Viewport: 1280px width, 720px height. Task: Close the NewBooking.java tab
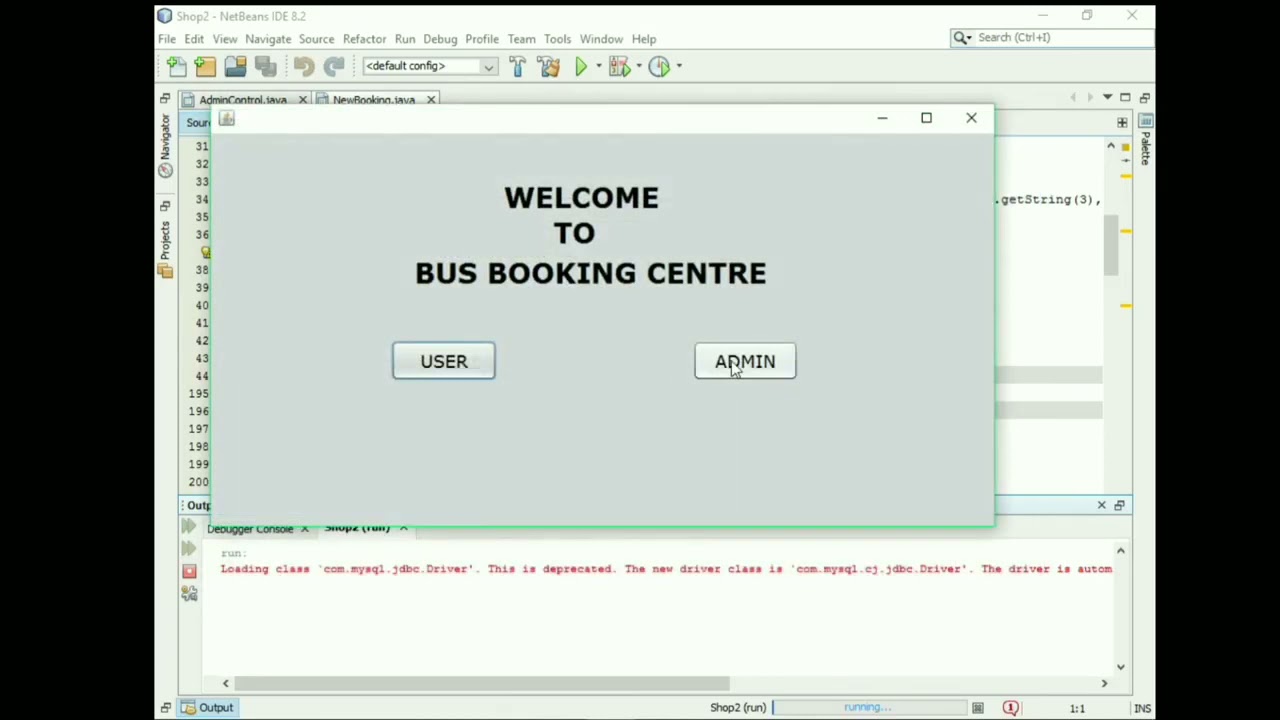click(431, 100)
